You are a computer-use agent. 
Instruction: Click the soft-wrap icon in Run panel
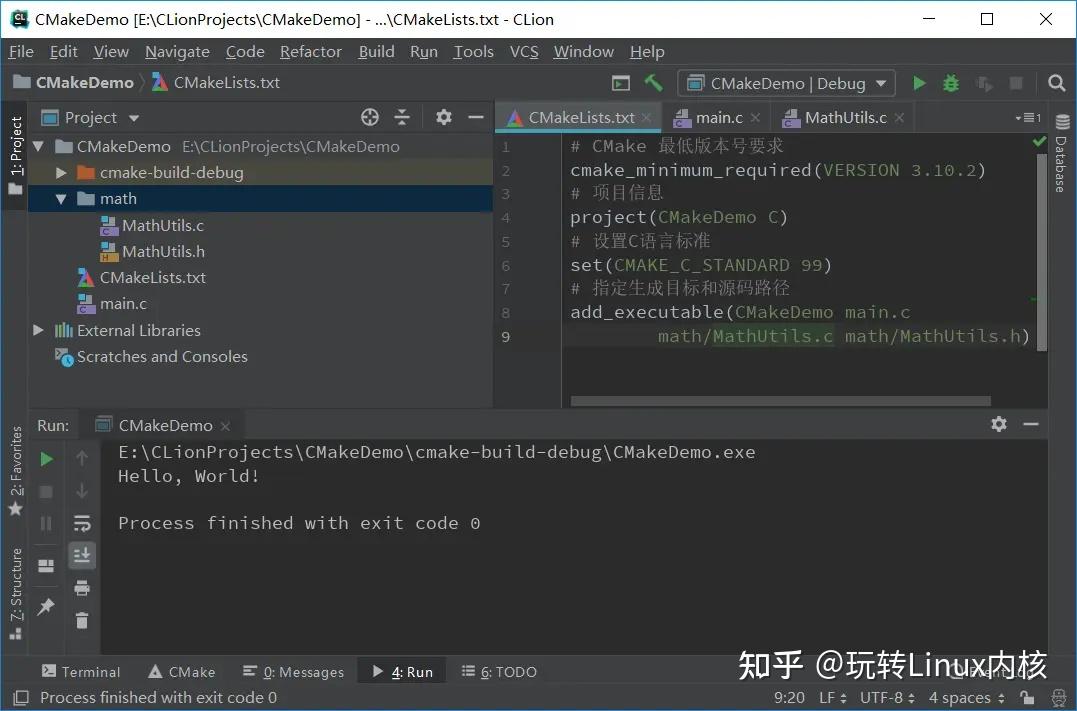point(82,523)
